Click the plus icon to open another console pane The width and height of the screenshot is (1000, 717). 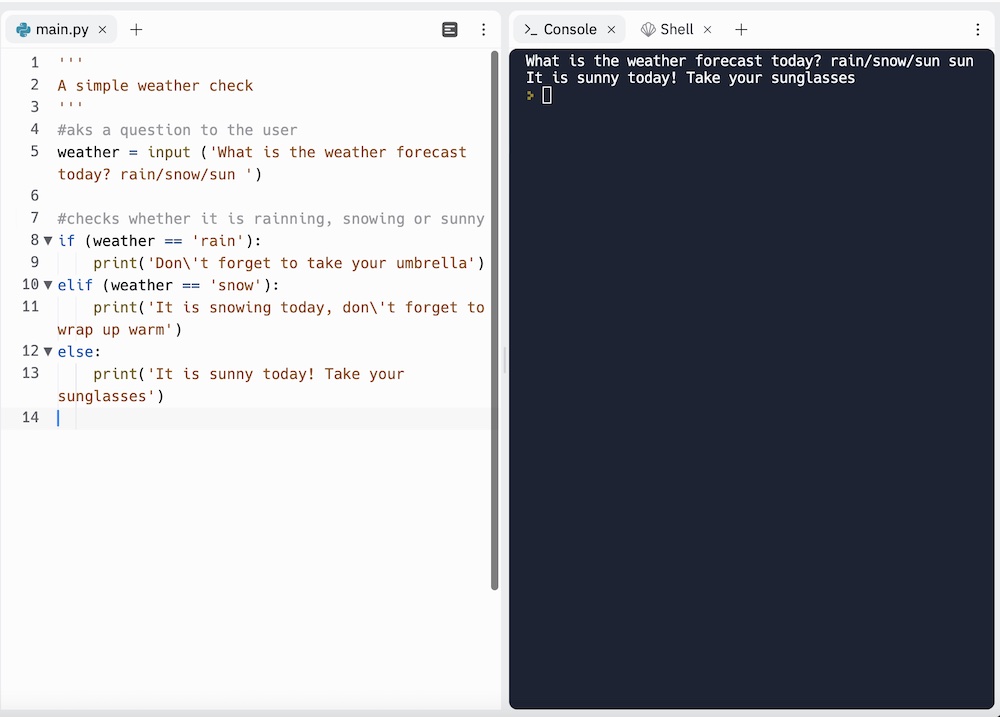(x=741, y=29)
